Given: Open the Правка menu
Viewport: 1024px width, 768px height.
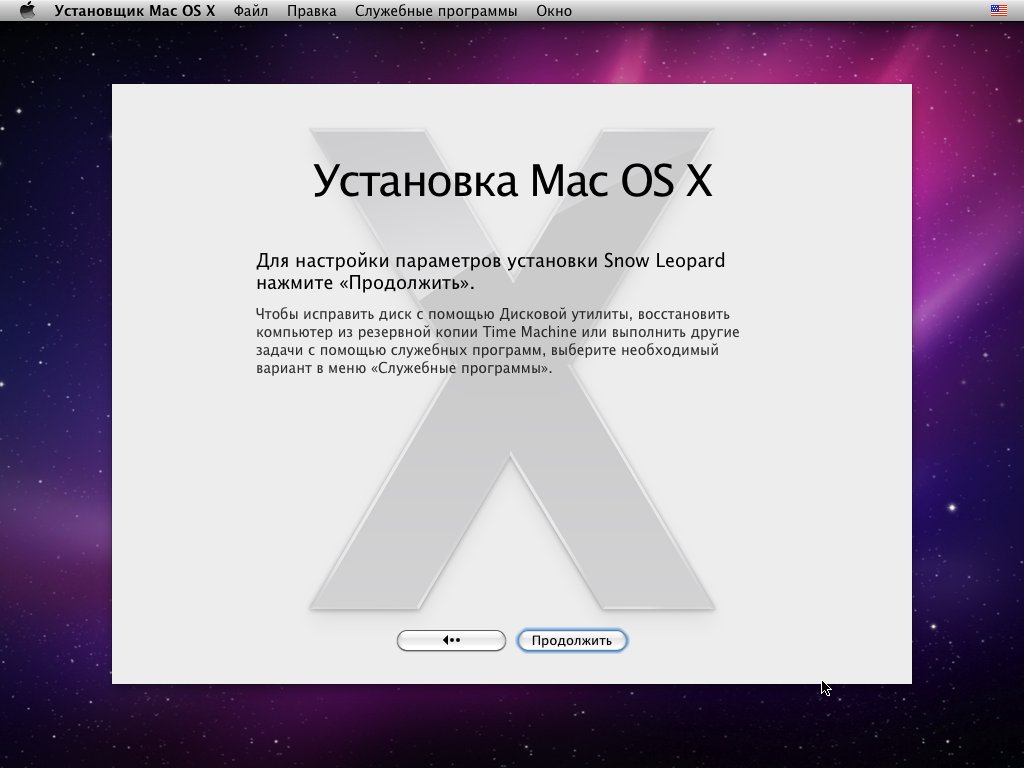Looking at the screenshot, I should pos(311,11).
